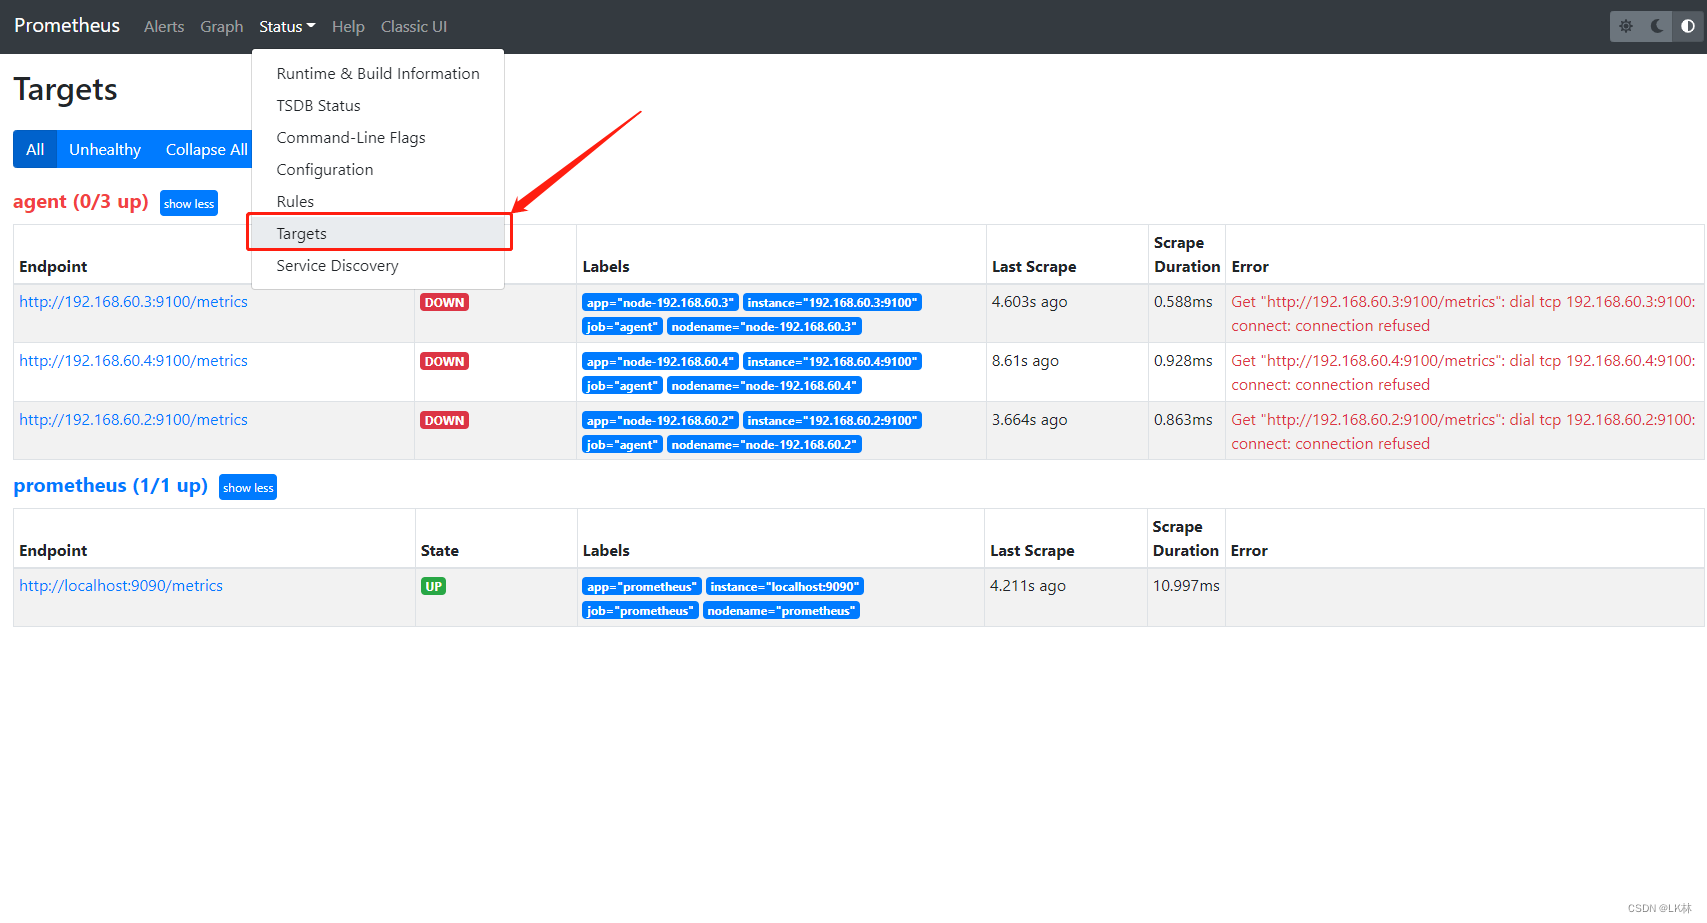Open Rules from Status menu
The image size is (1707, 923).
[378, 202]
